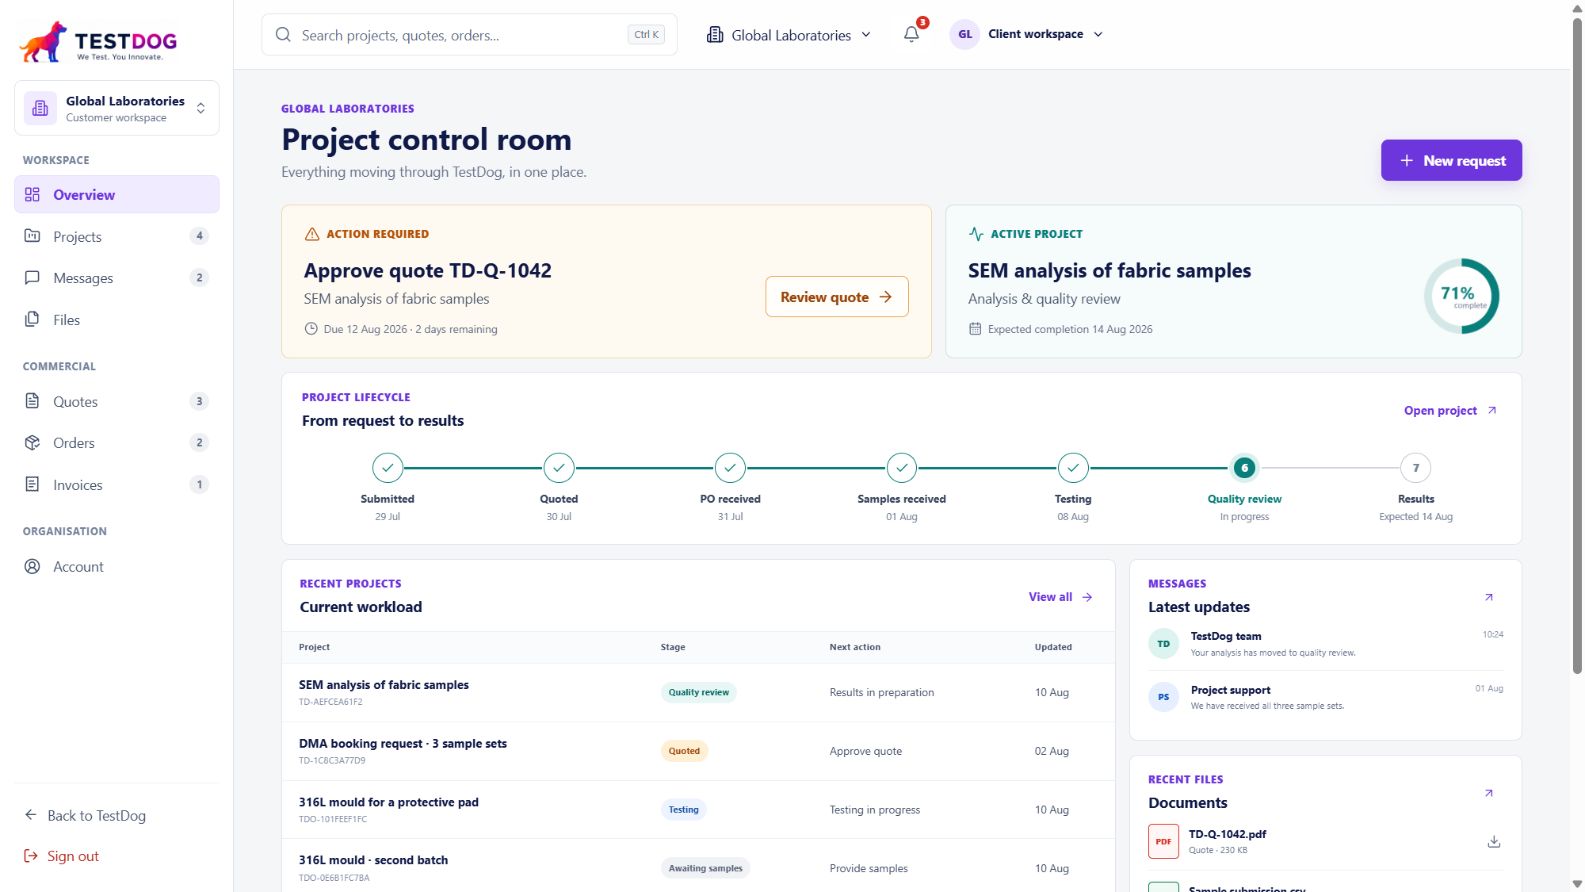
Task: Open SEM analysis of fabric samples row
Action: [698, 692]
